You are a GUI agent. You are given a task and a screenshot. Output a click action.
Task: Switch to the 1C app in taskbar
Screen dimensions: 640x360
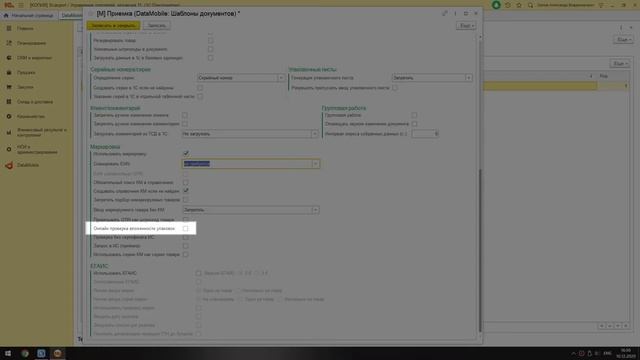point(58,353)
